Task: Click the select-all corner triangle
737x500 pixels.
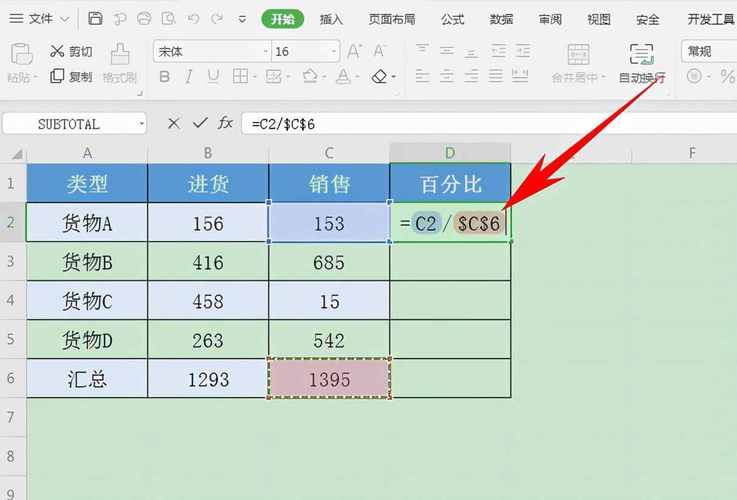Action: (x=17, y=154)
